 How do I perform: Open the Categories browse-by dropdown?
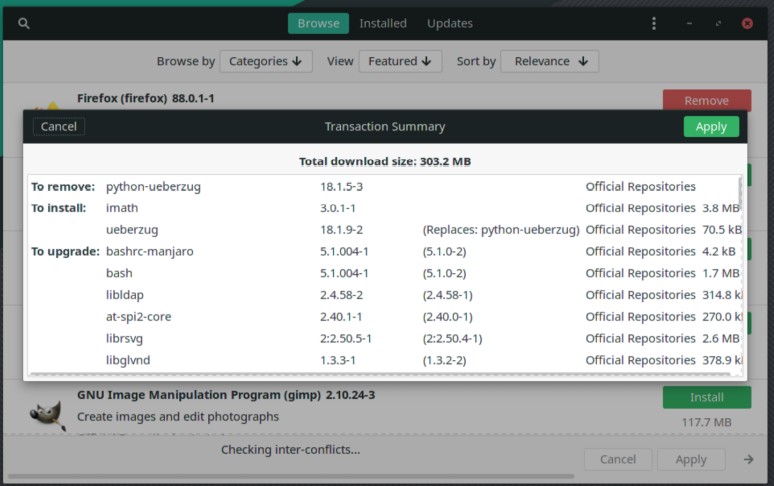pyautogui.click(x=266, y=61)
